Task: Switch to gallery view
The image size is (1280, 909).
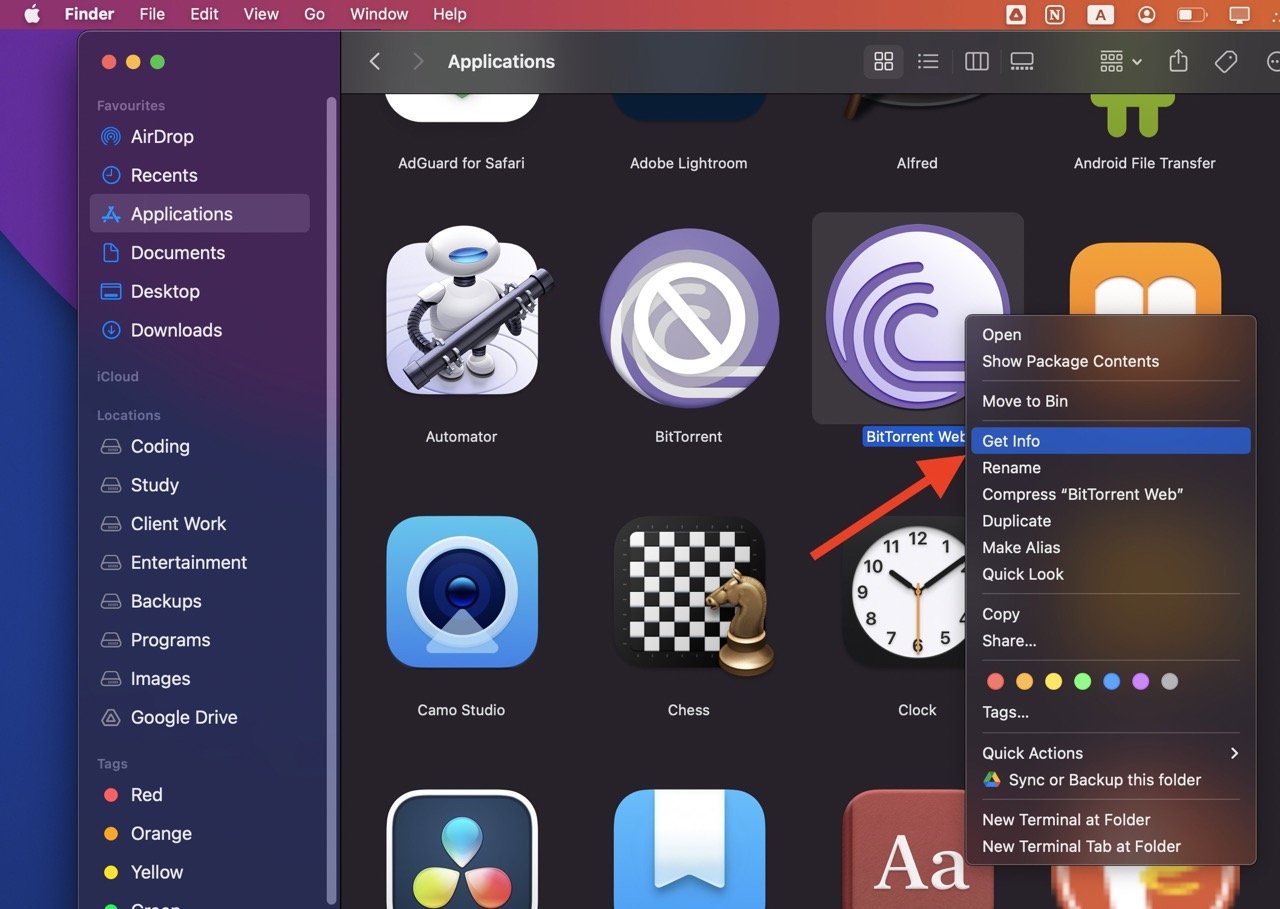Action: 1022,62
